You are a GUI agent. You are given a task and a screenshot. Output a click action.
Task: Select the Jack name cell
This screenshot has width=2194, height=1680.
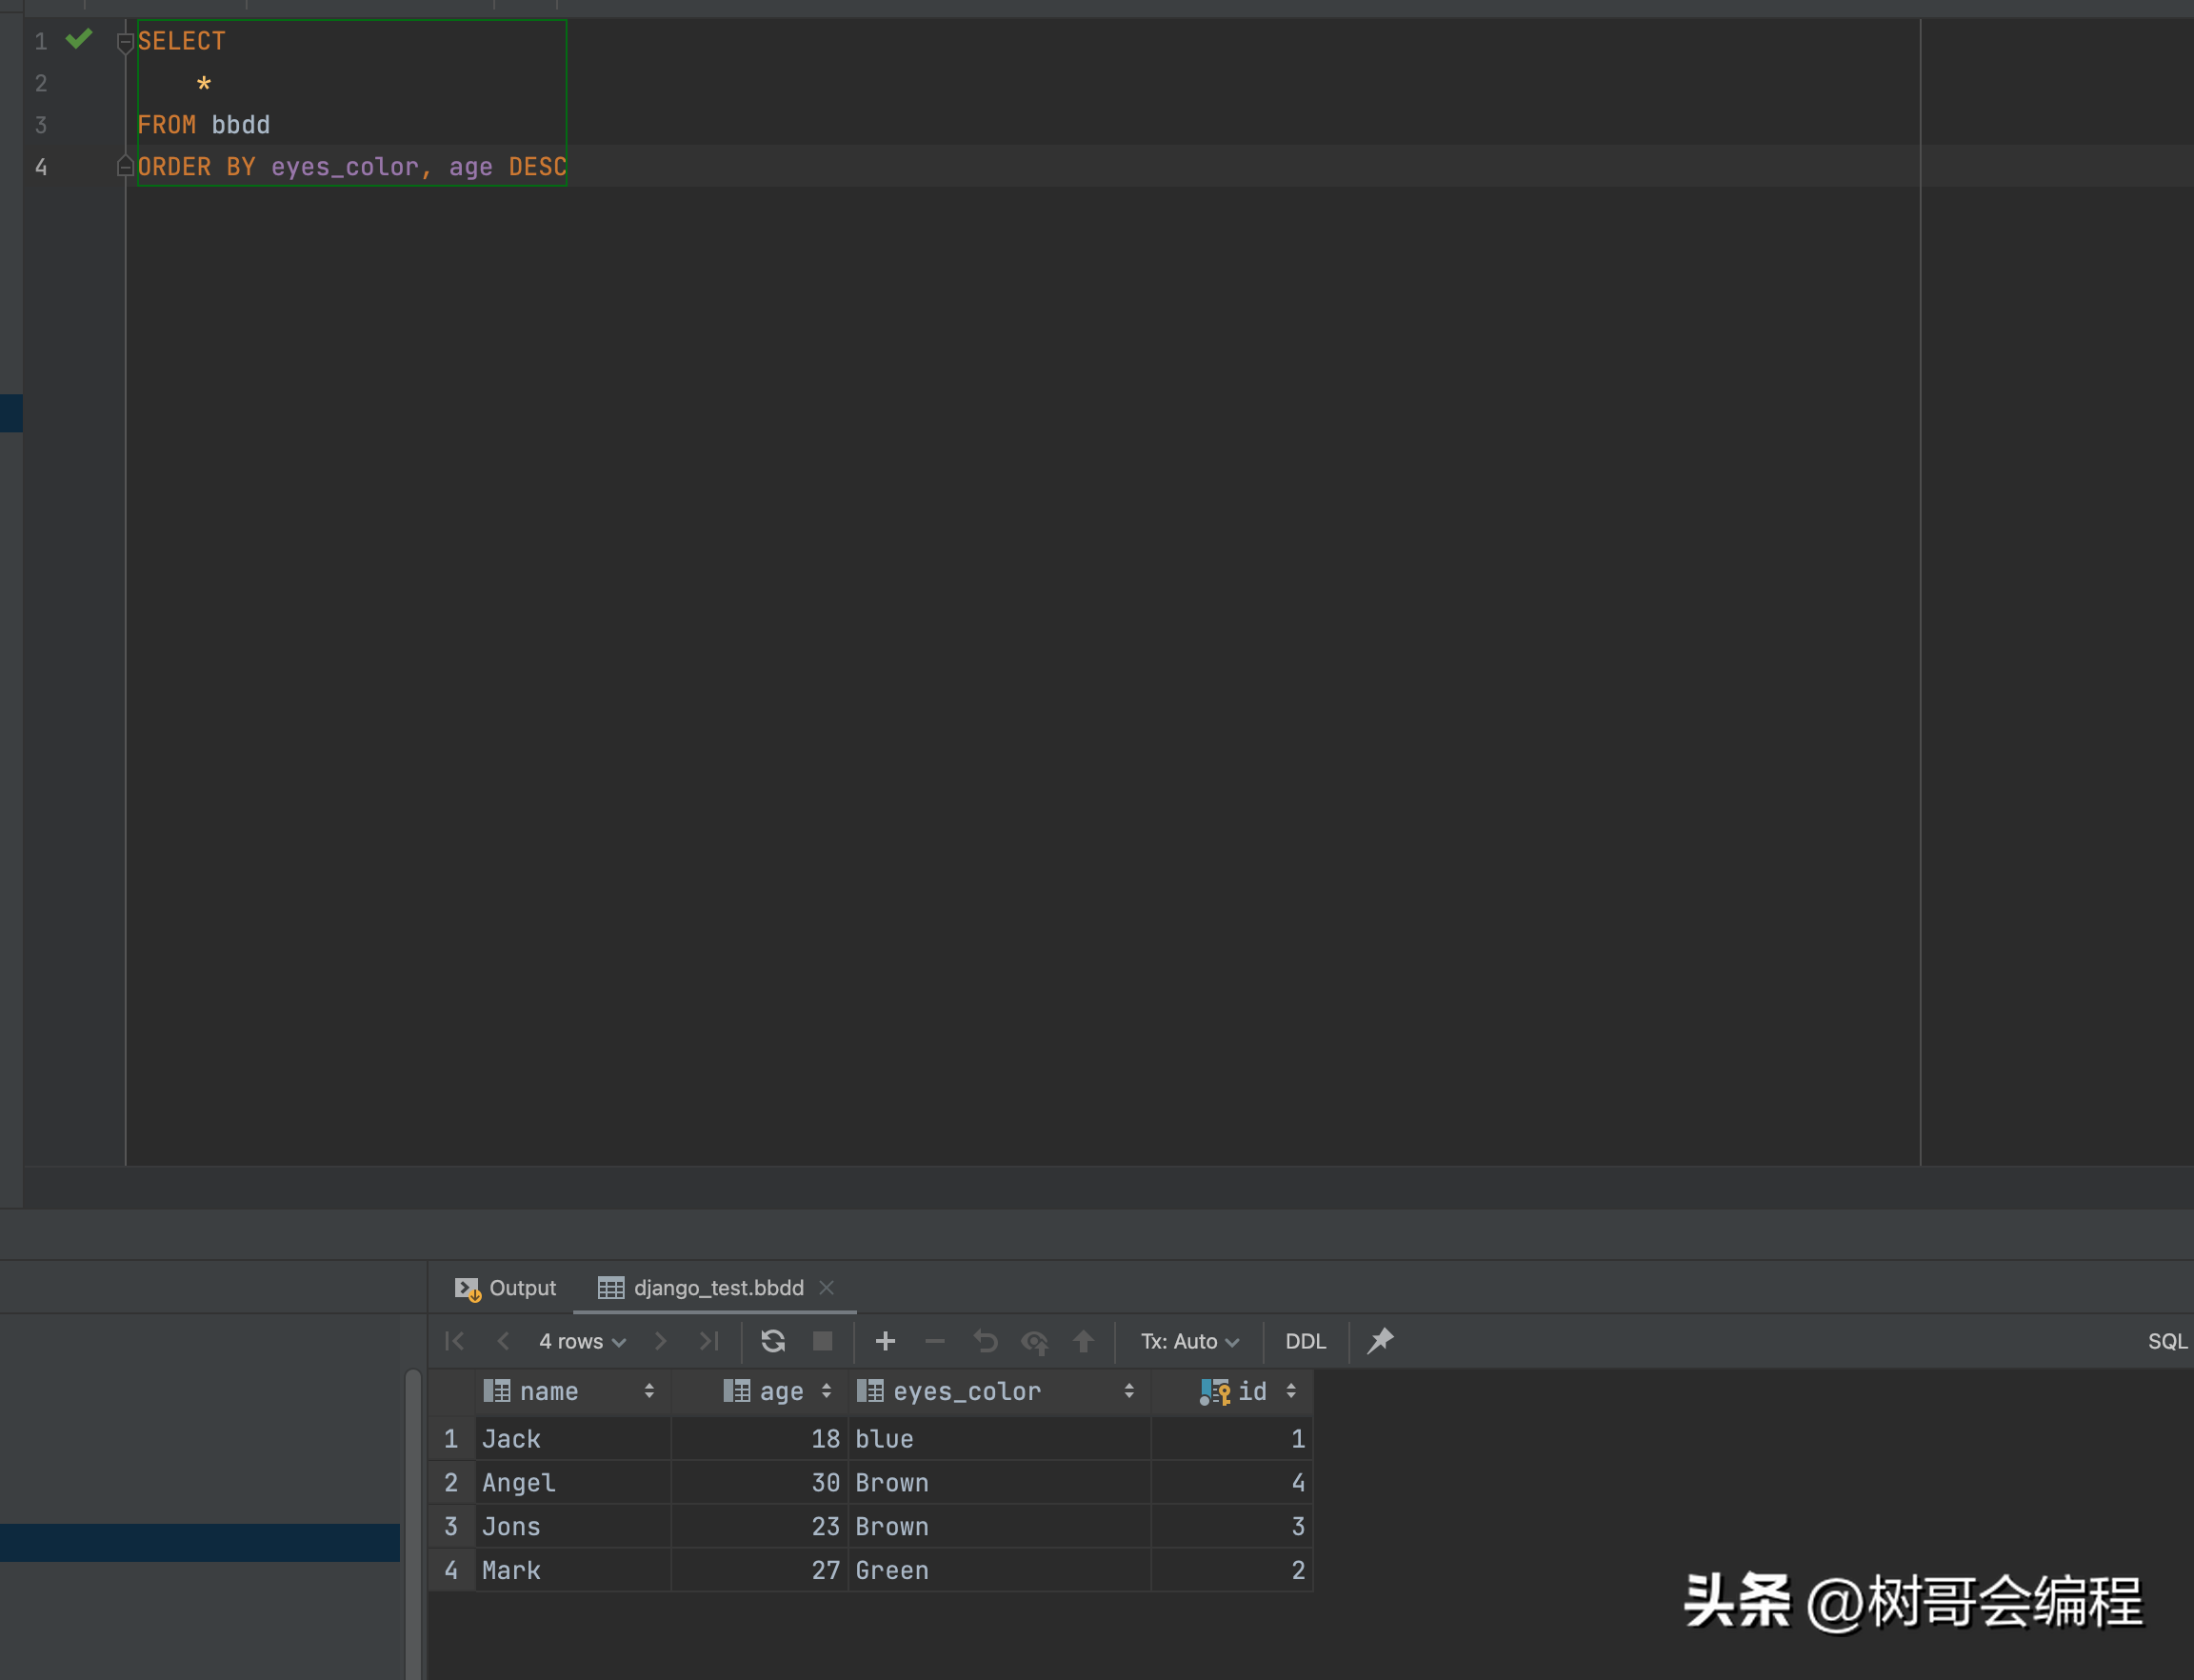coord(573,1439)
